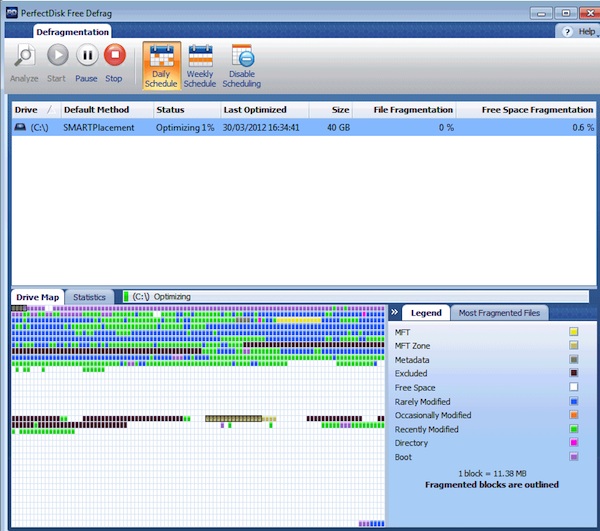Click the white Free Space swatch
The height and width of the screenshot is (531, 600).
[573, 387]
